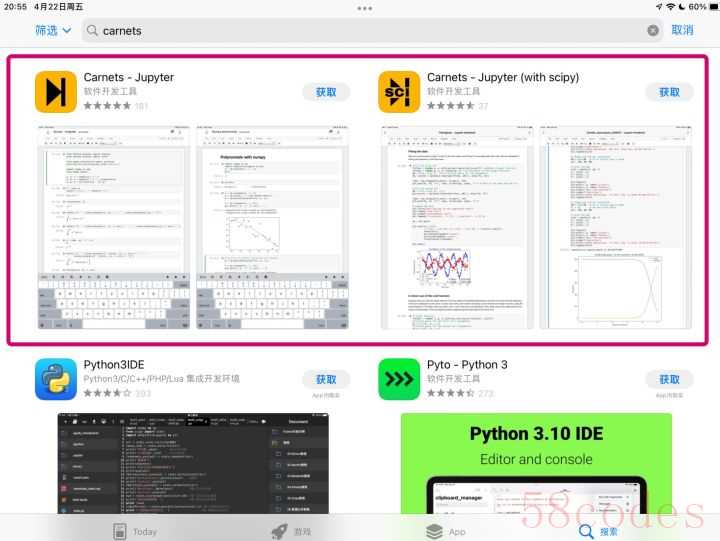Select the 搜索 search tab

click(x=598, y=531)
